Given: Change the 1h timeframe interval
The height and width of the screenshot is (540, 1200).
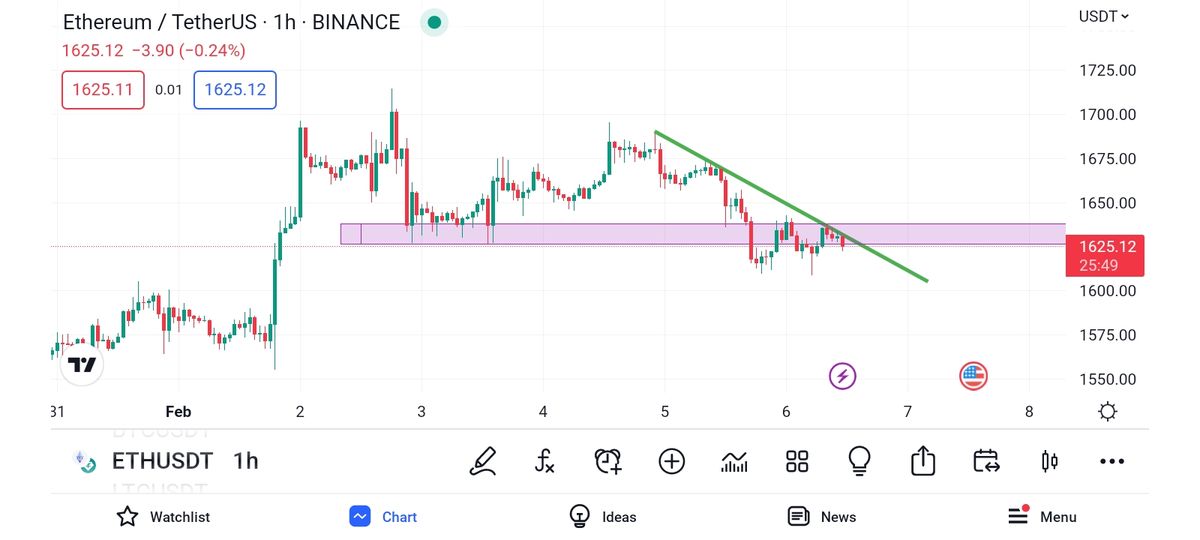Looking at the screenshot, I should pyautogui.click(x=246, y=461).
